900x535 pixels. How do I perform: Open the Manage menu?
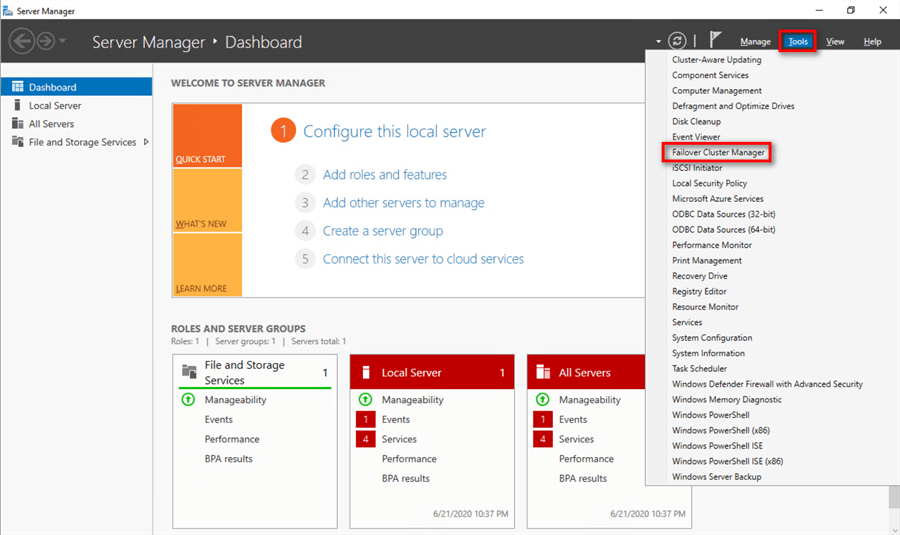click(x=755, y=42)
